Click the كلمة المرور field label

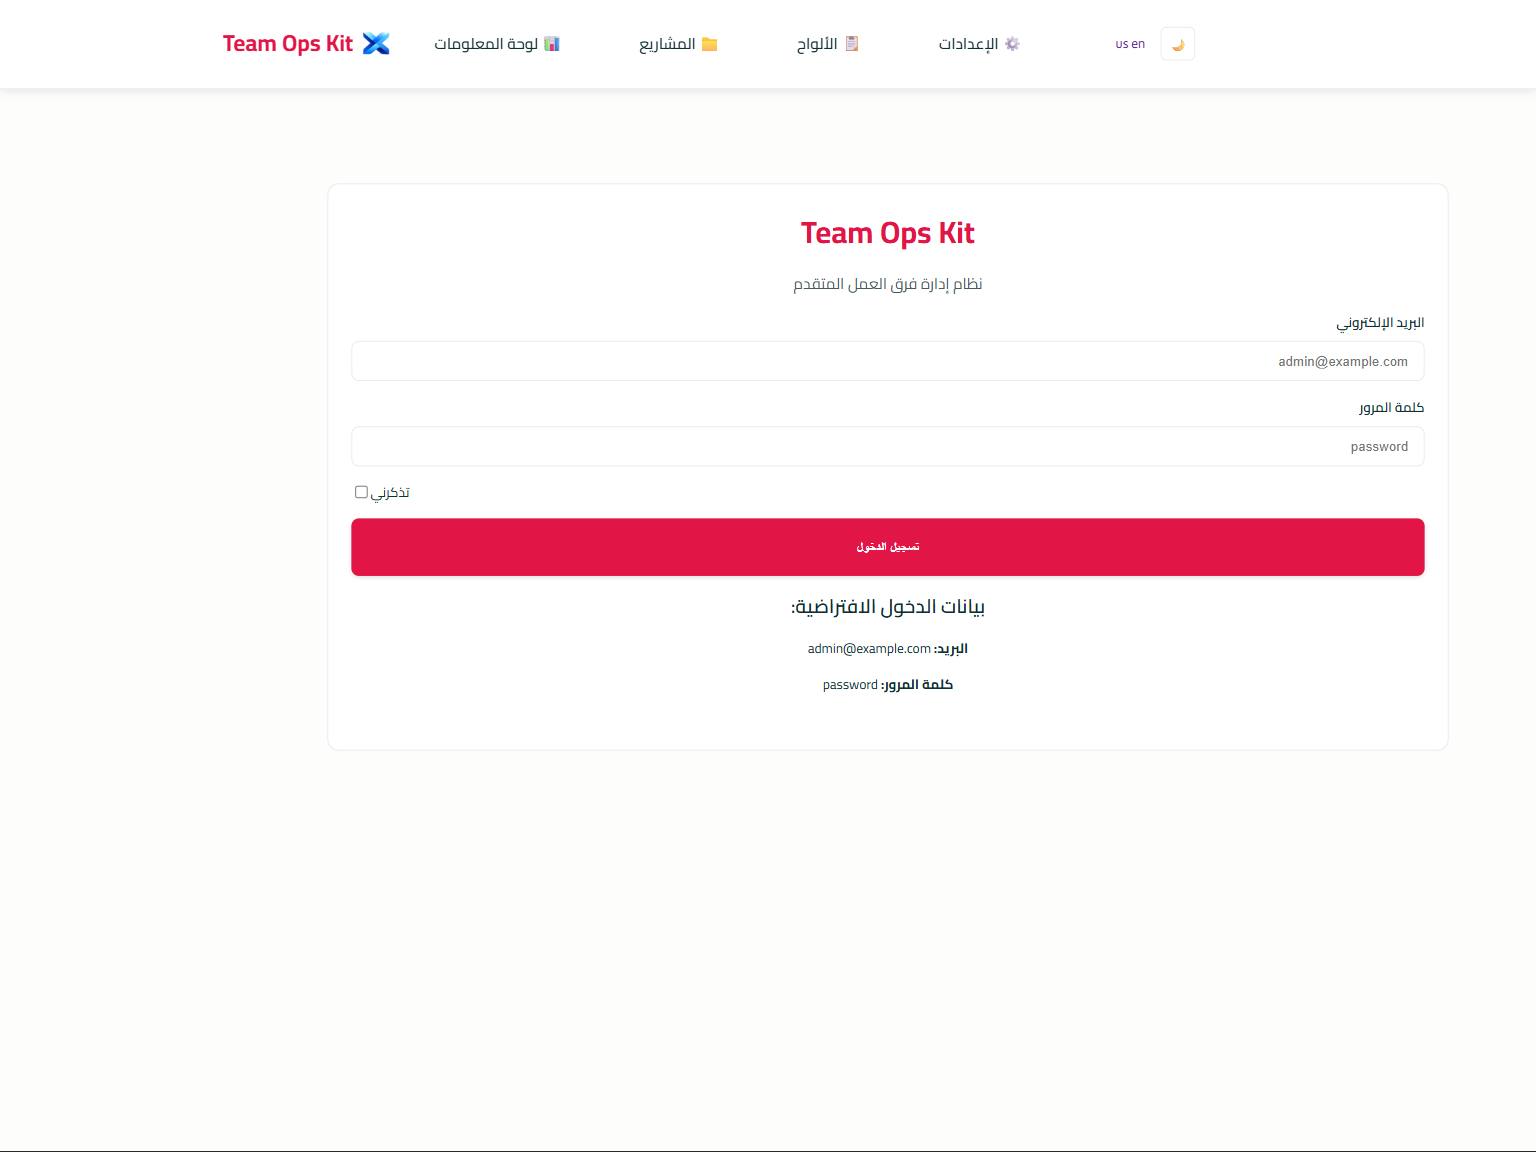pyautogui.click(x=1391, y=408)
